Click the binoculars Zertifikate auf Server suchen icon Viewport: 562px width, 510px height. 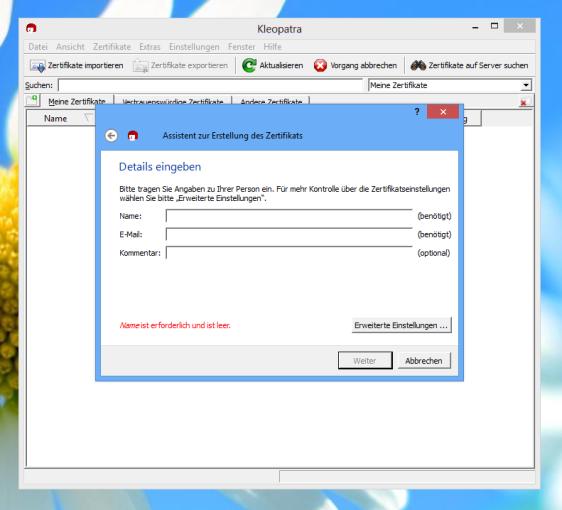point(418,65)
